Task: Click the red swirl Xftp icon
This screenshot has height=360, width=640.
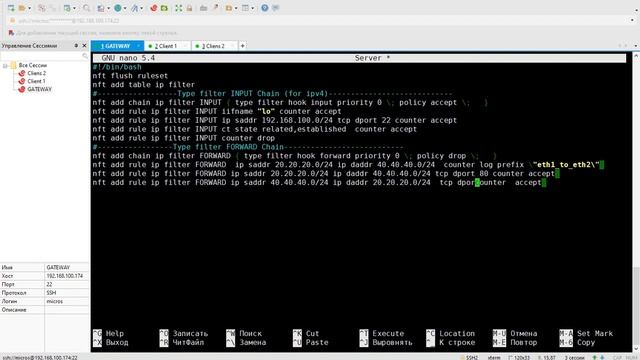Action: [153, 8]
